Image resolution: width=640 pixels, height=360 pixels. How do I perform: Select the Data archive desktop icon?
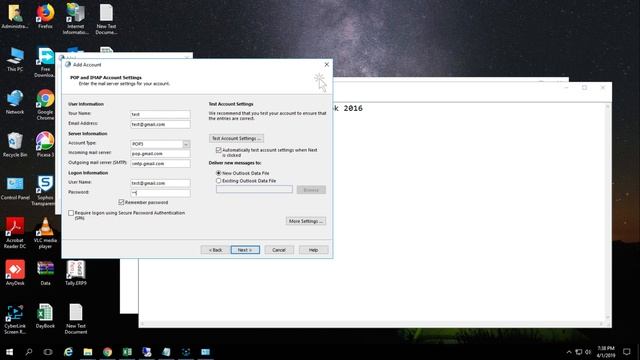coord(45,273)
